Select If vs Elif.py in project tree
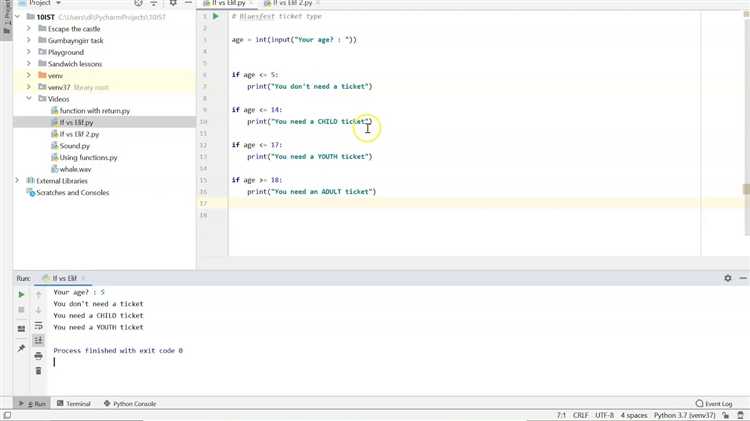 coord(77,122)
